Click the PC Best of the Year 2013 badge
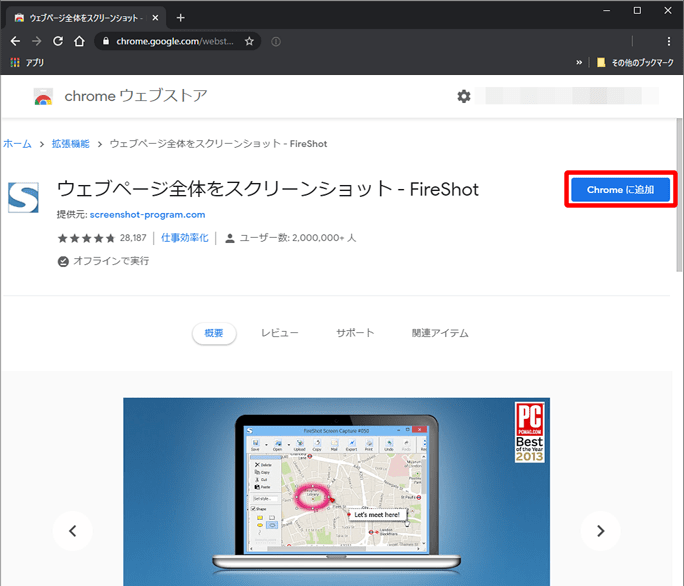 point(530,432)
